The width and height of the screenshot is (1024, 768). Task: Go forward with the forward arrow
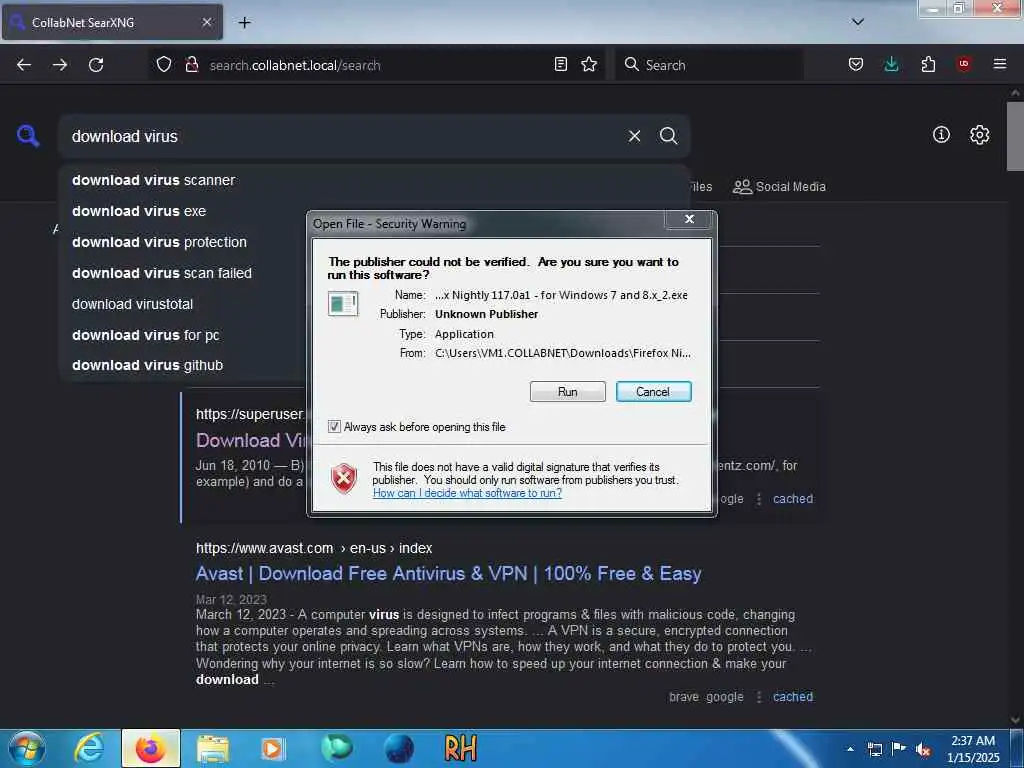pos(60,65)
